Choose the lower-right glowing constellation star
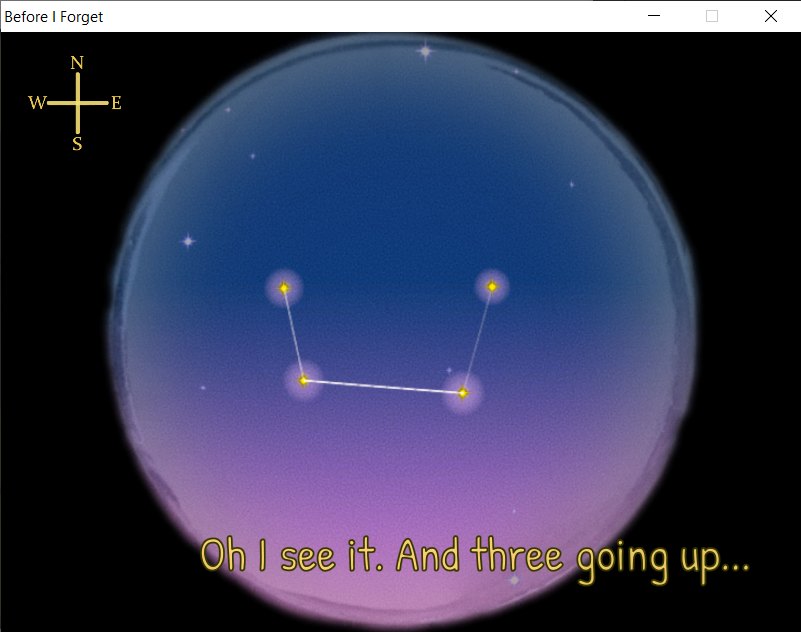Image resolution: width=801 pixels, height=632 pixels. (x=463, y=393)
